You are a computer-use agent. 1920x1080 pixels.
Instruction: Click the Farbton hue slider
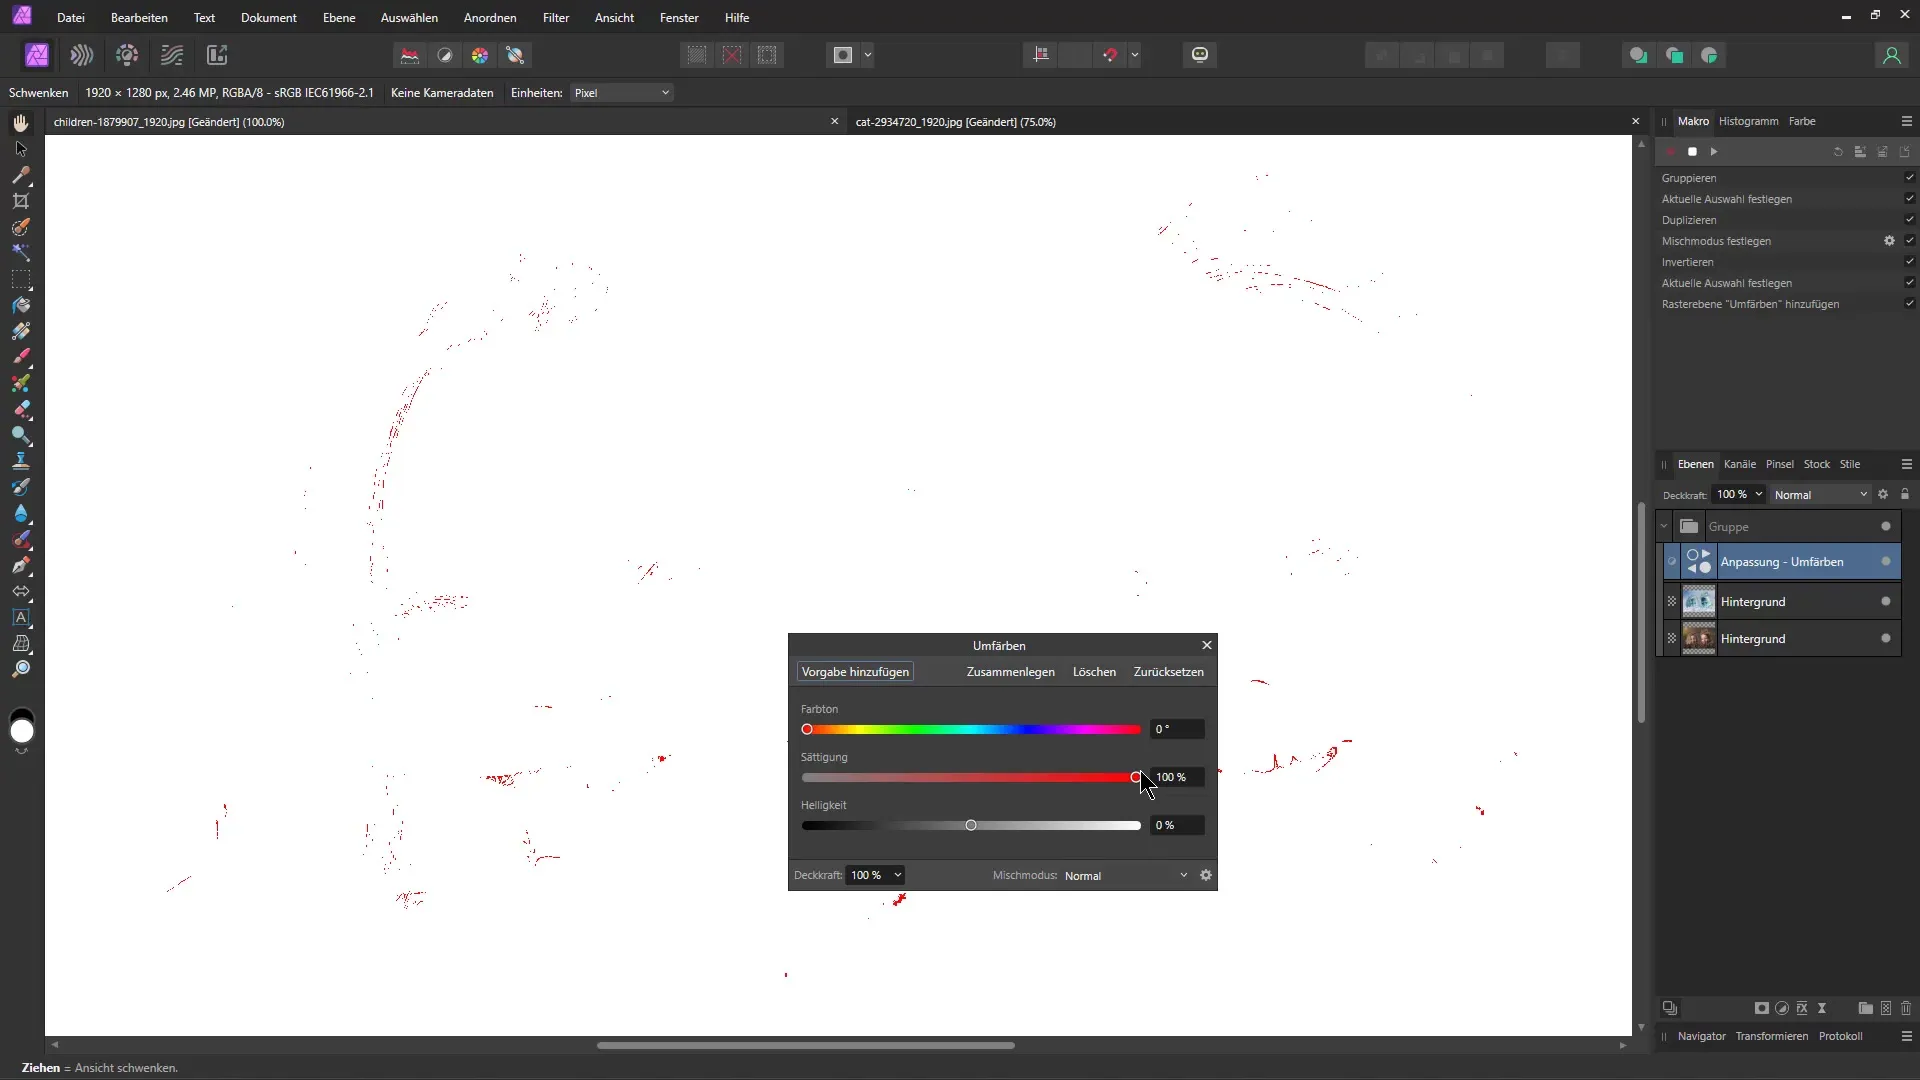(x=970, y=730)
